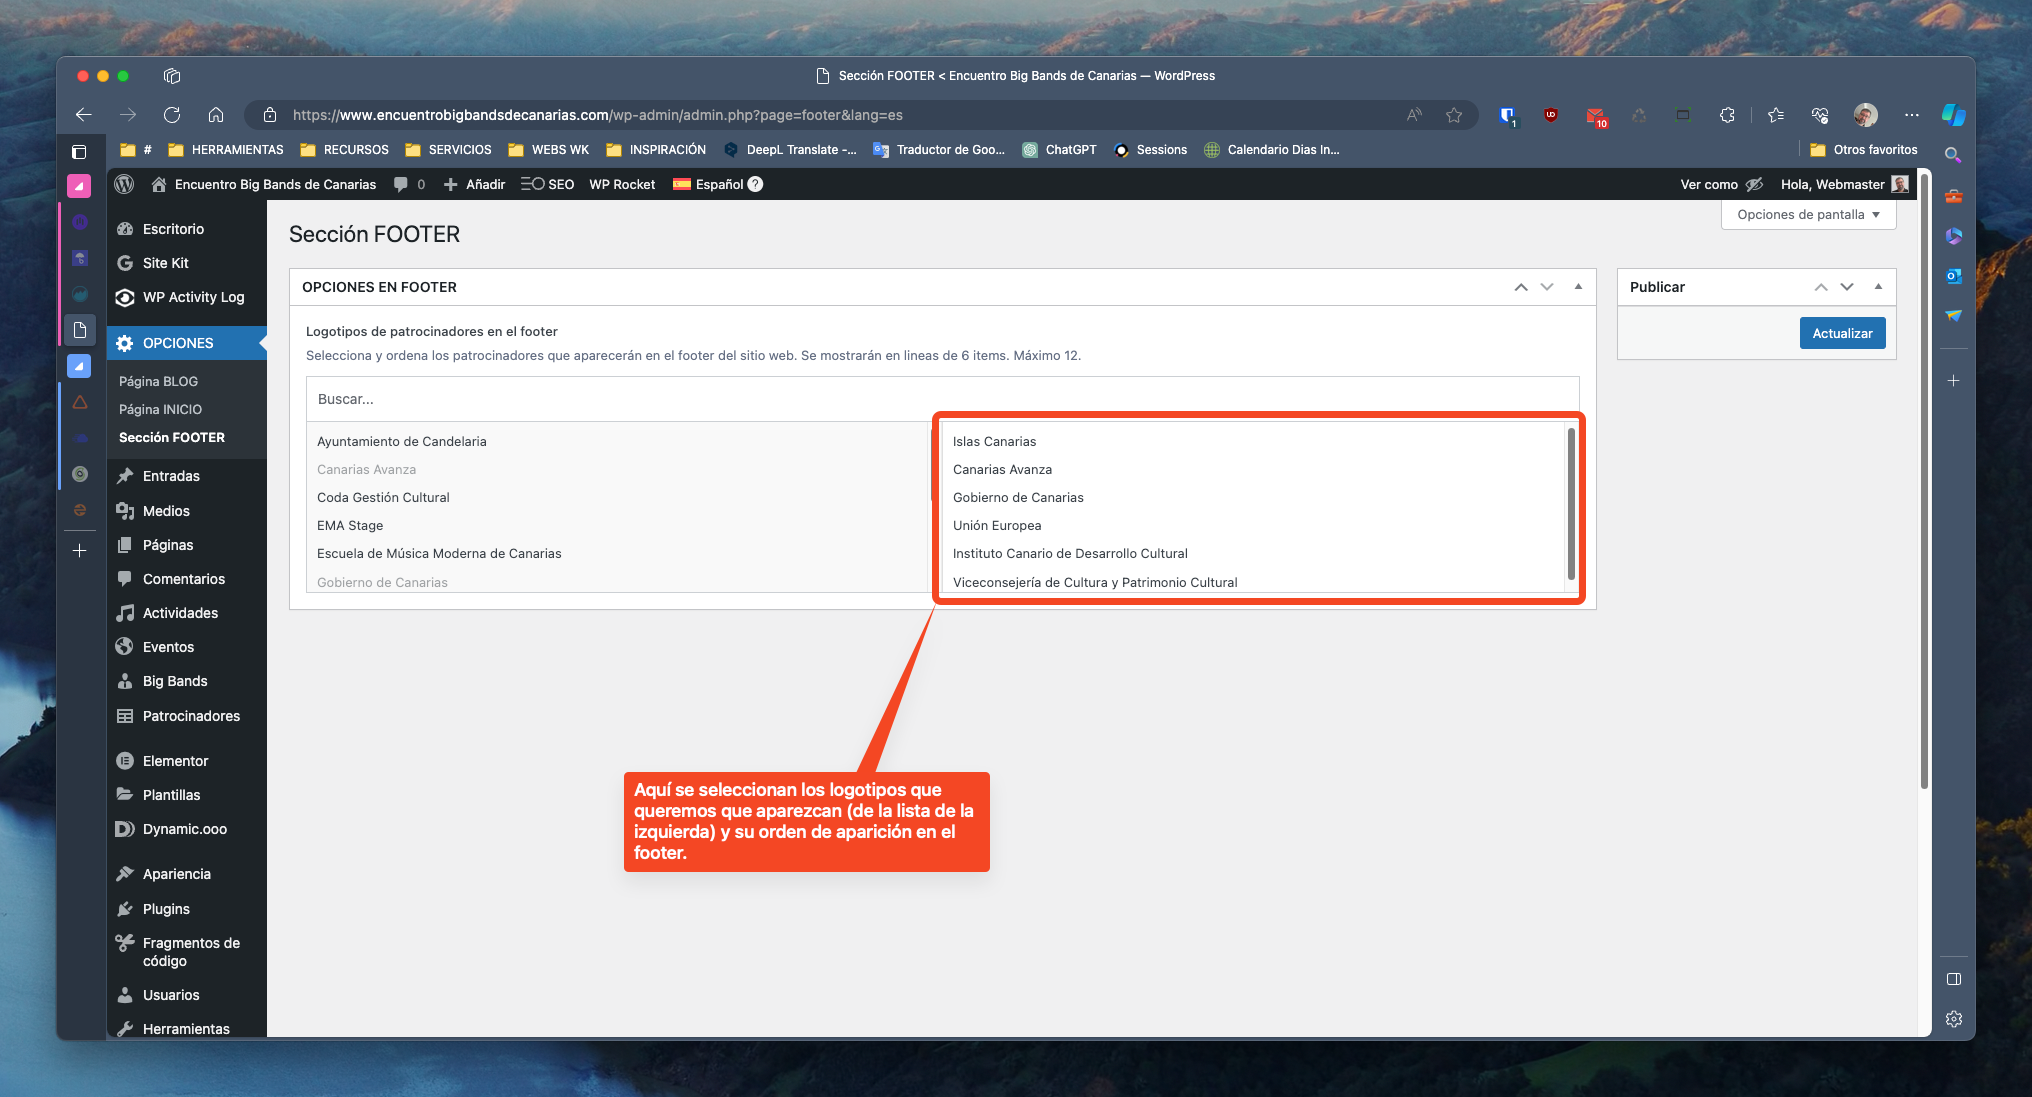2032x1097 pixels.
Task: Add page to favorites star icon
Action: click(1454, 115)
